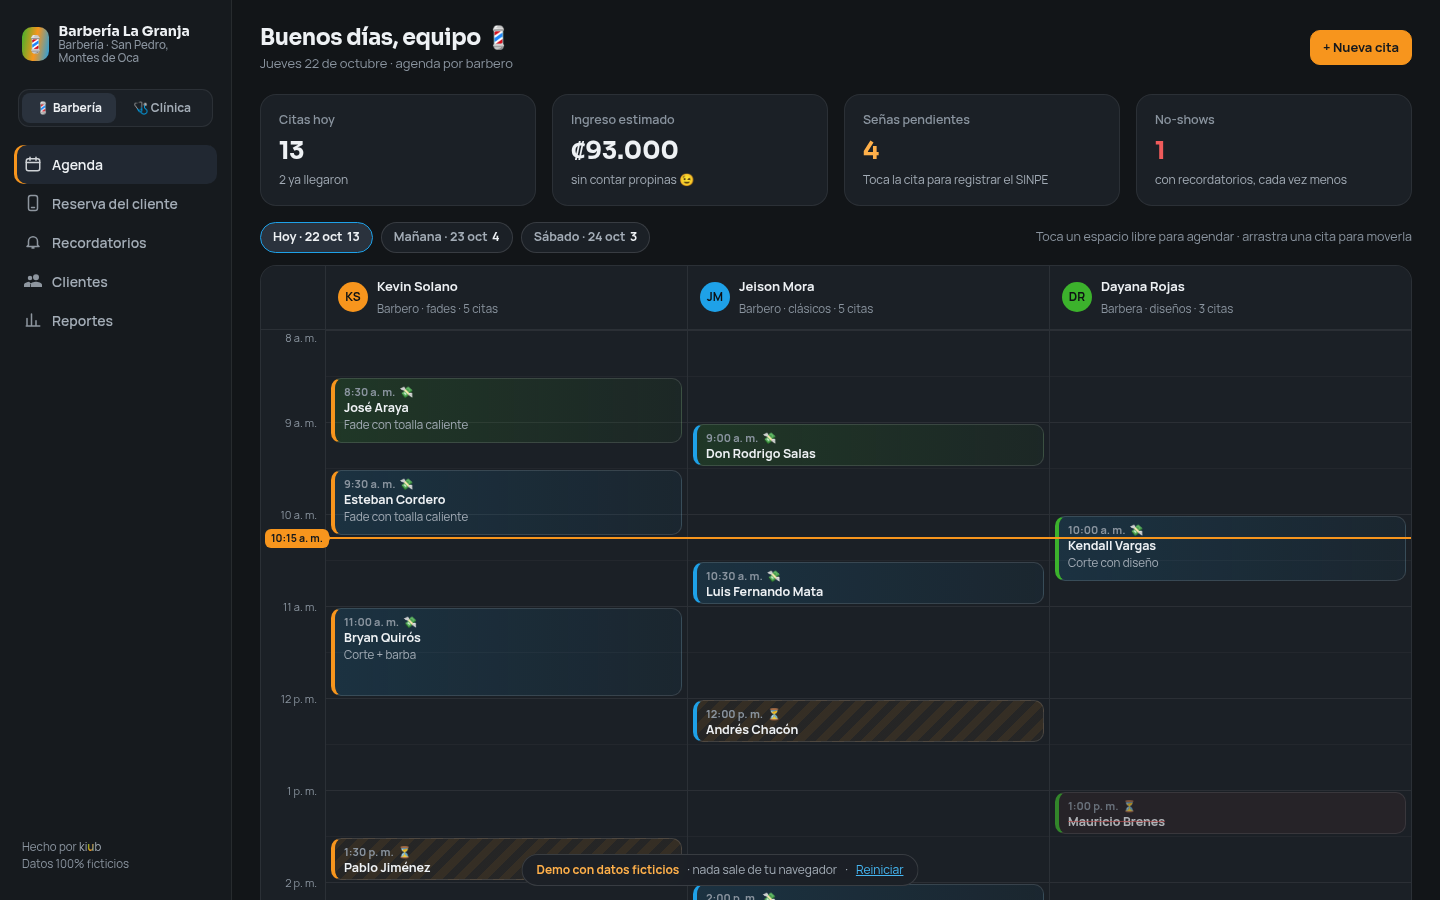This screenshot has width=1440, height=900.
Task: Click the paid icon on Bryan Quirós's appointment
Action: click(410, 622)
